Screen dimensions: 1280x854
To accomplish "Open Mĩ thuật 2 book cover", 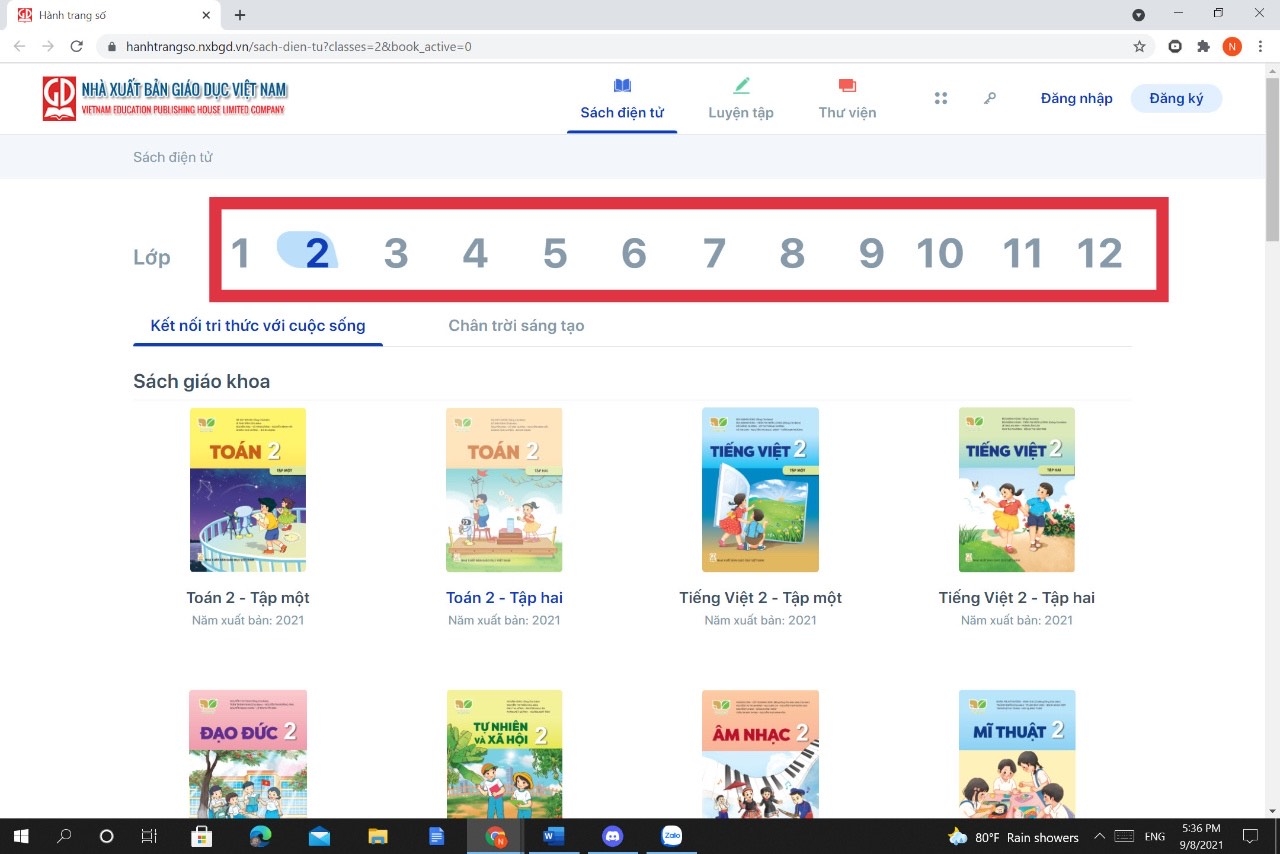I will click(x=1017, y=754).
